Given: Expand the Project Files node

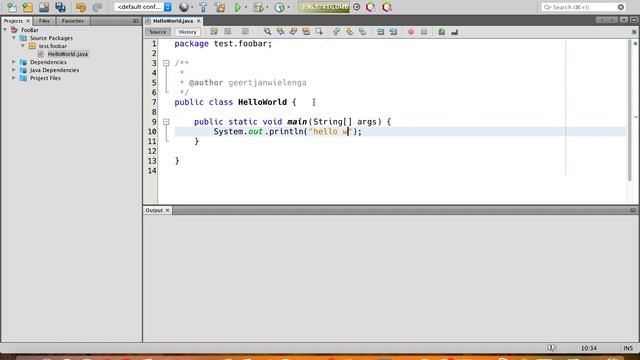Looking at the screenshot, I should click(x=14, y=78).
